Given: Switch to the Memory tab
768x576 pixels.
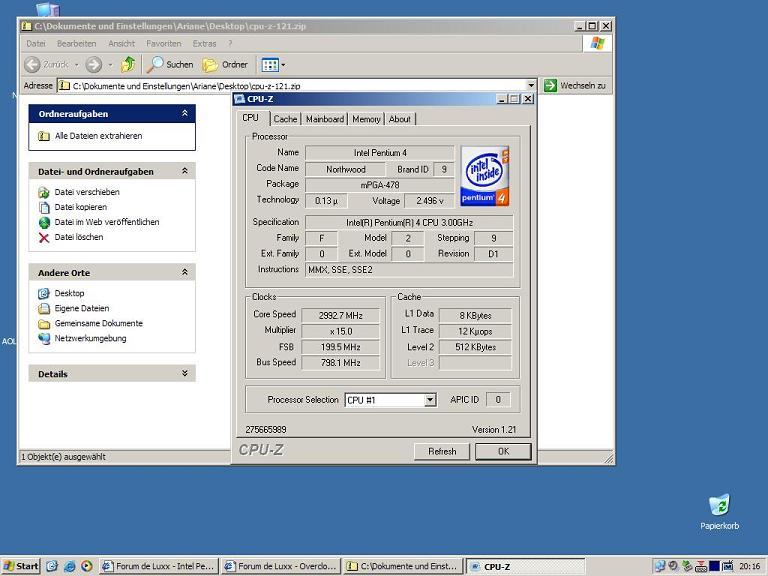Looking at the screenshot, I should [366, 119].
